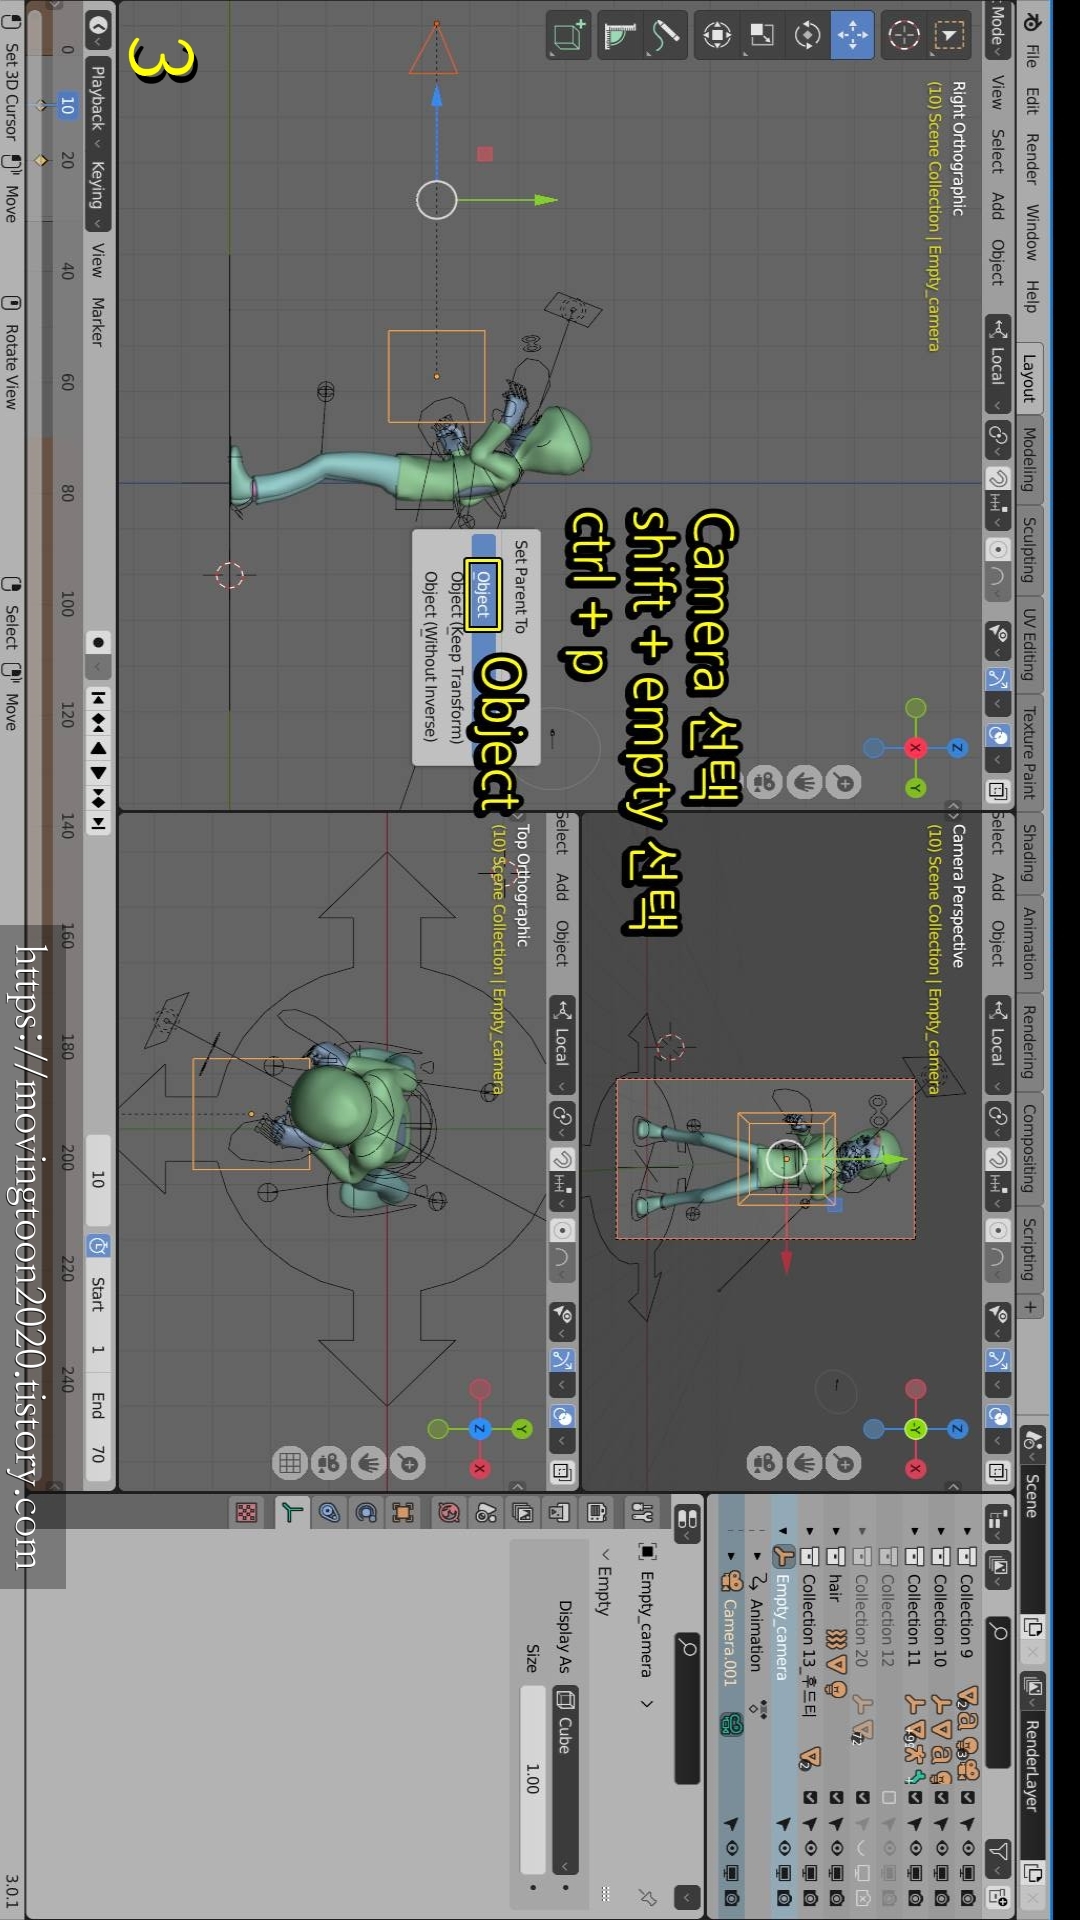Open the Texture properties checker tab
Image resolution: width=1080 pixels, height=1920 pixels.
pyautogui.click(x=247, y=1513)
